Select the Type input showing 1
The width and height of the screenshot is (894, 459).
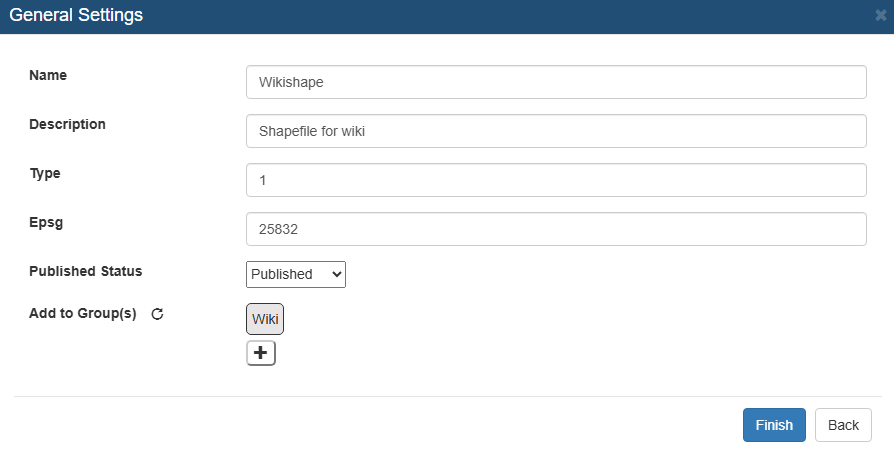(556, 180)
